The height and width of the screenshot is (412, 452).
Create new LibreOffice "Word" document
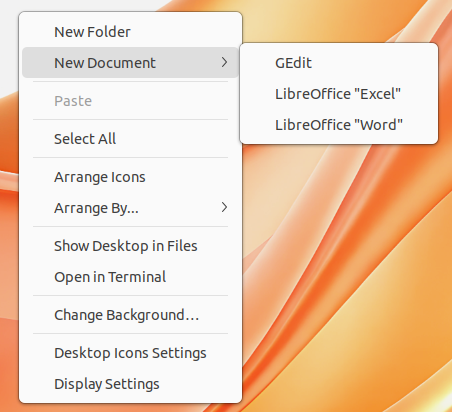(x=339, y=125)
